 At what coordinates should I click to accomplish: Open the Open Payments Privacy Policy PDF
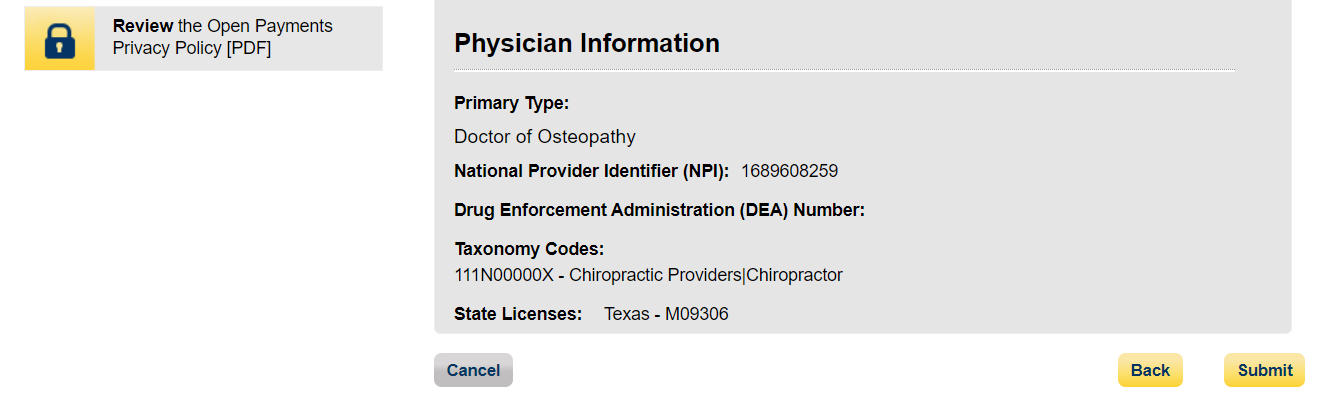(x=222, y=37)
